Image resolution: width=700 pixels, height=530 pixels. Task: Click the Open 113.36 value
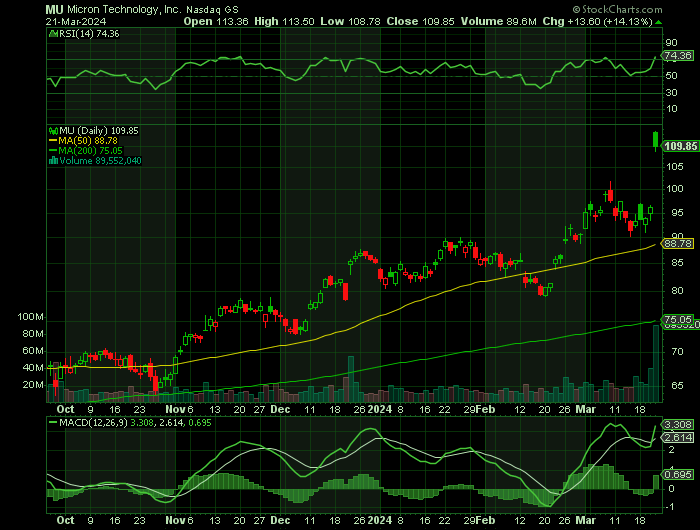216,21
